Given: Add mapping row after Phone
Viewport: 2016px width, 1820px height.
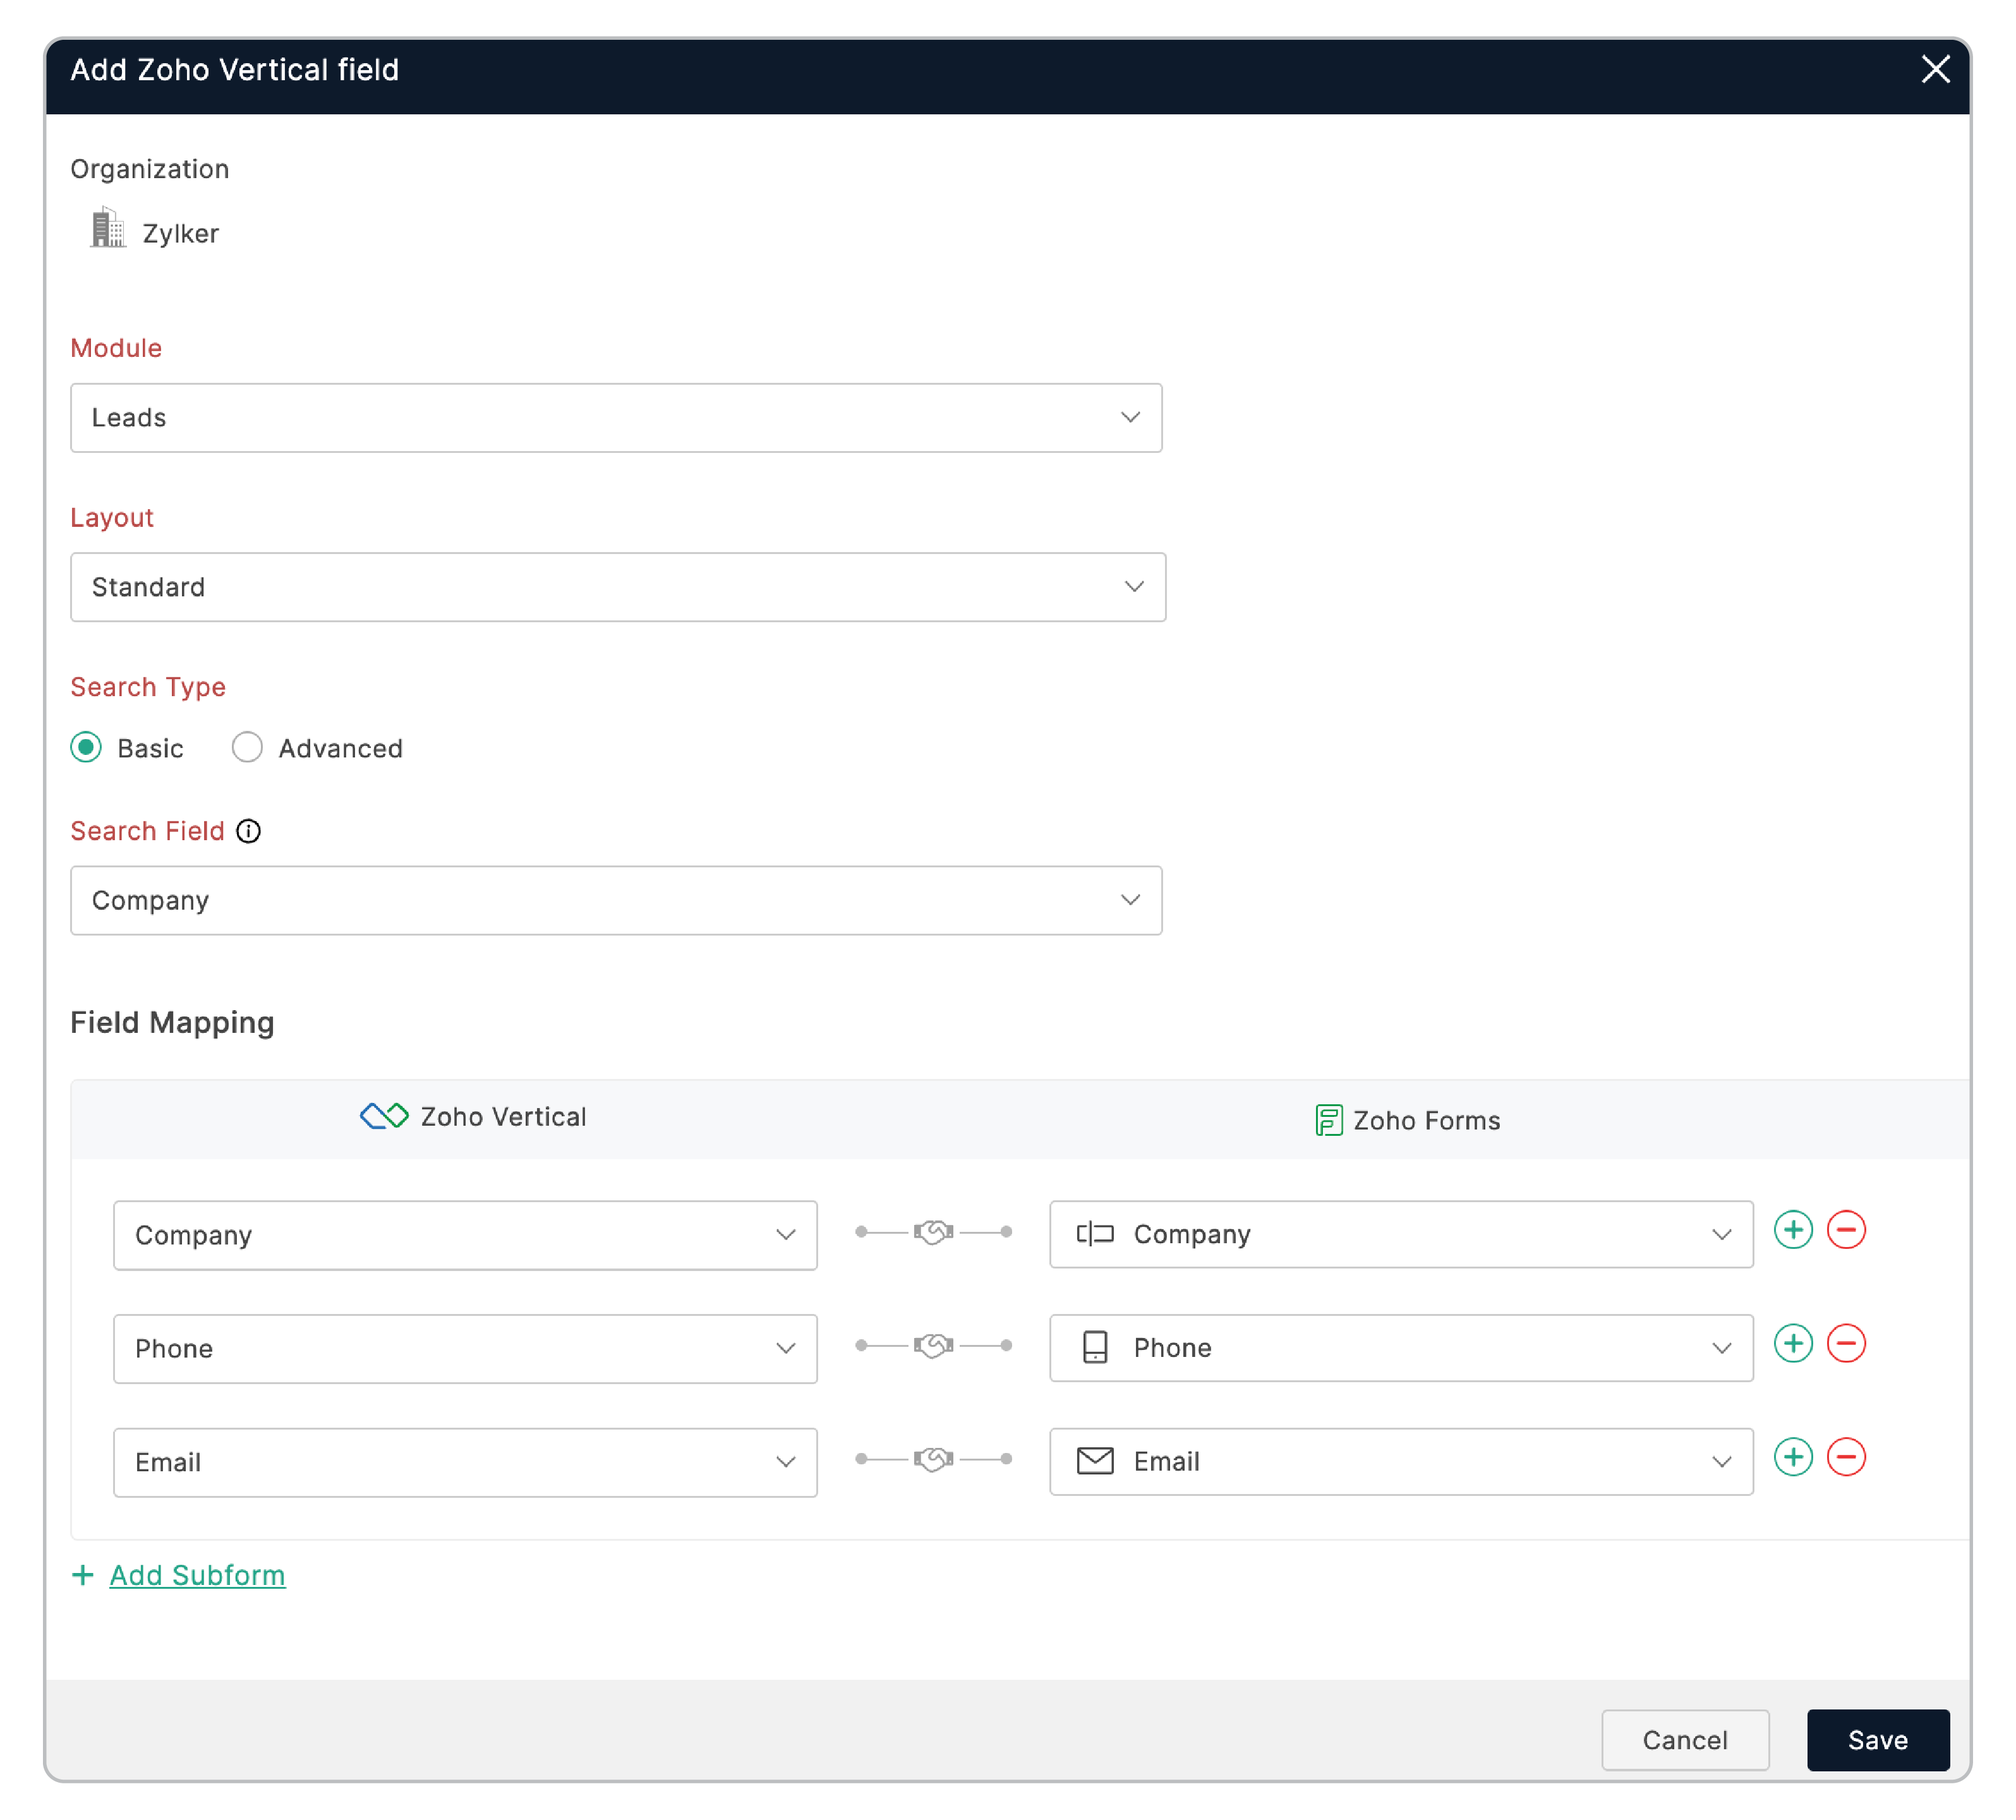Looking at the screenshot, I should point(1793,1343).
